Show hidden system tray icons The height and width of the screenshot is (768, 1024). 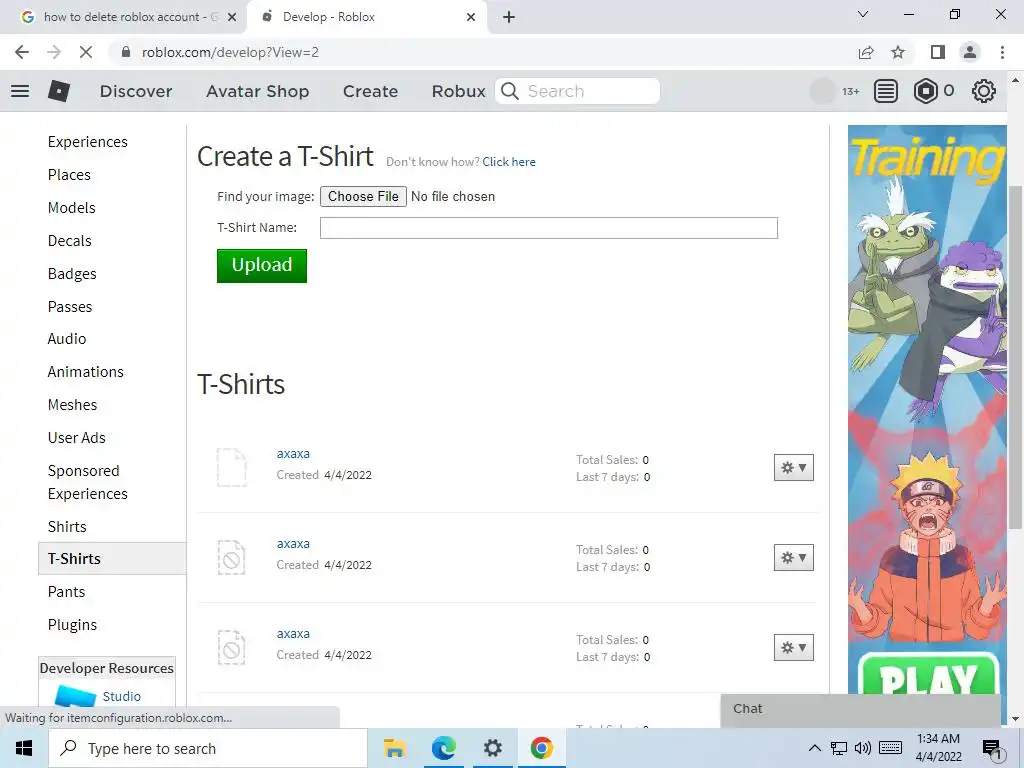814,748
